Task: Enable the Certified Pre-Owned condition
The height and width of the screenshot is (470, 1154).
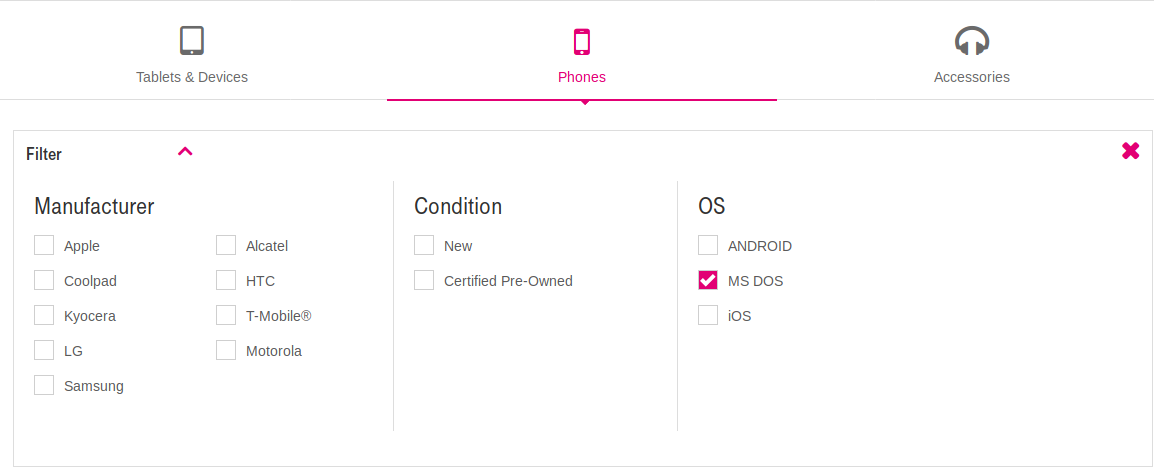Action: [424, 280]
